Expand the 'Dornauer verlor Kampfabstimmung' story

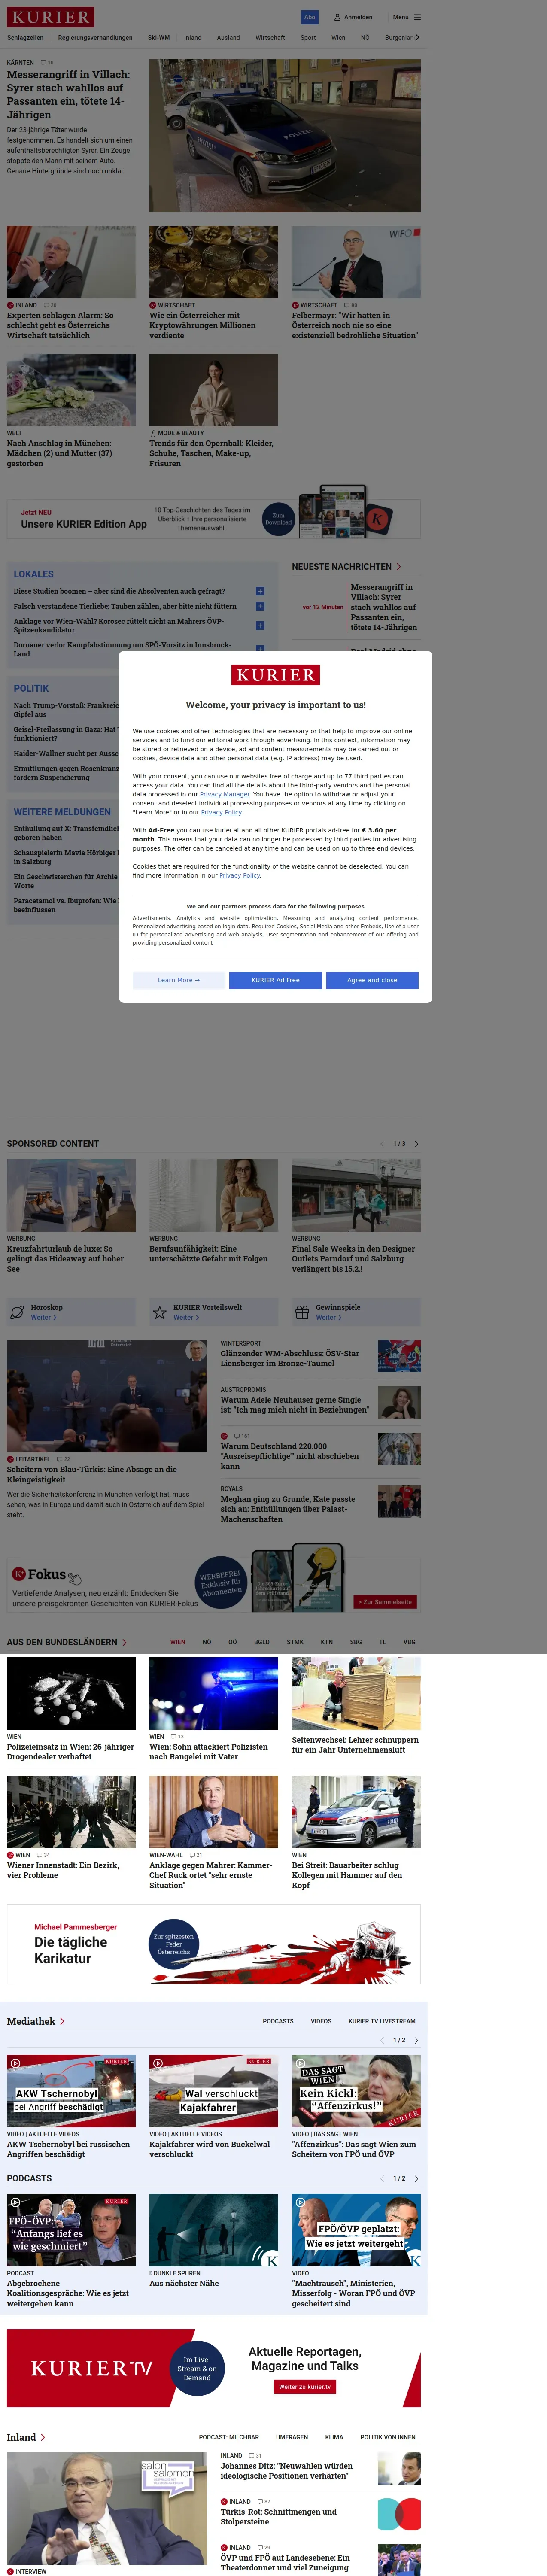point(260,649)
